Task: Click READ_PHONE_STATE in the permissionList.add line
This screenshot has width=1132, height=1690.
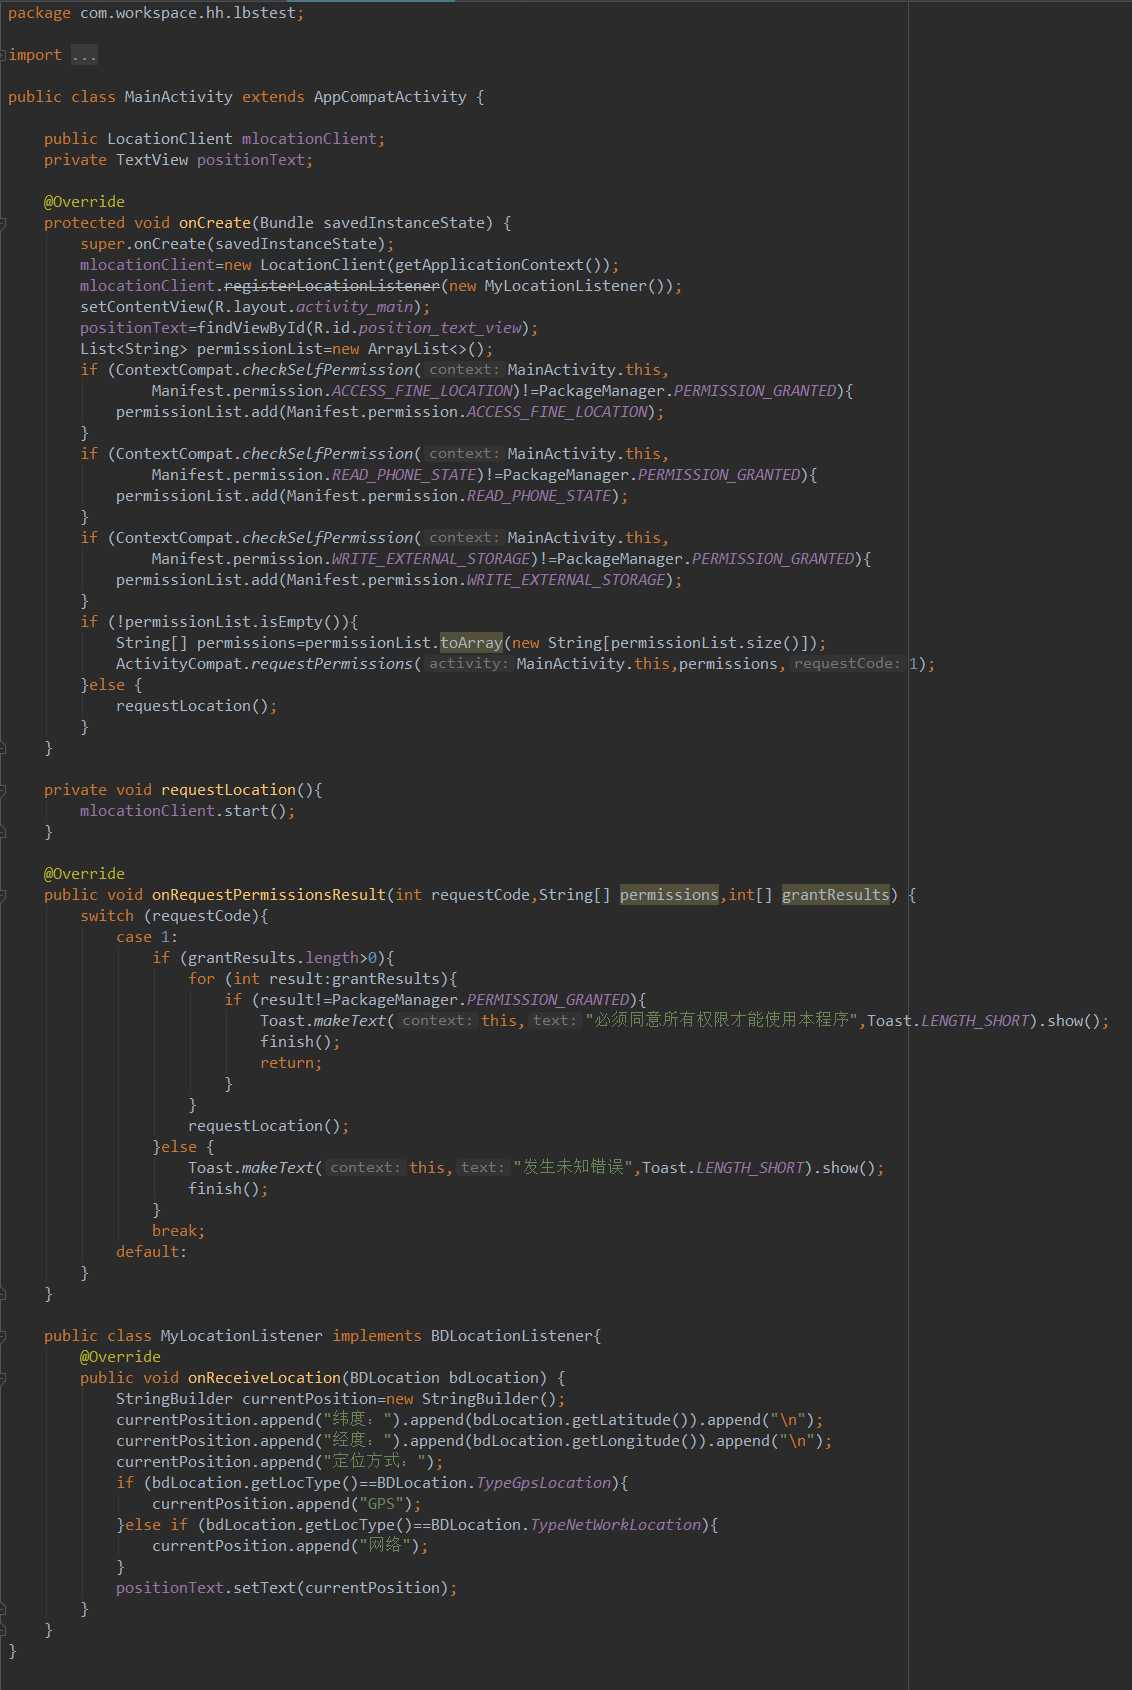Action: pos(538,496)
